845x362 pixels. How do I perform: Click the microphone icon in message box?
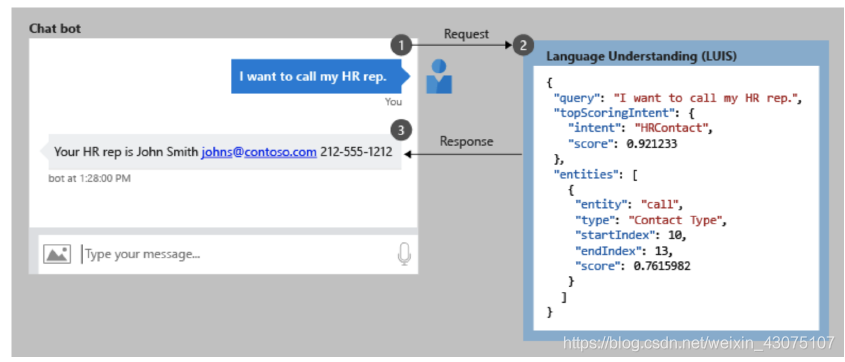[x=404, y=254]
